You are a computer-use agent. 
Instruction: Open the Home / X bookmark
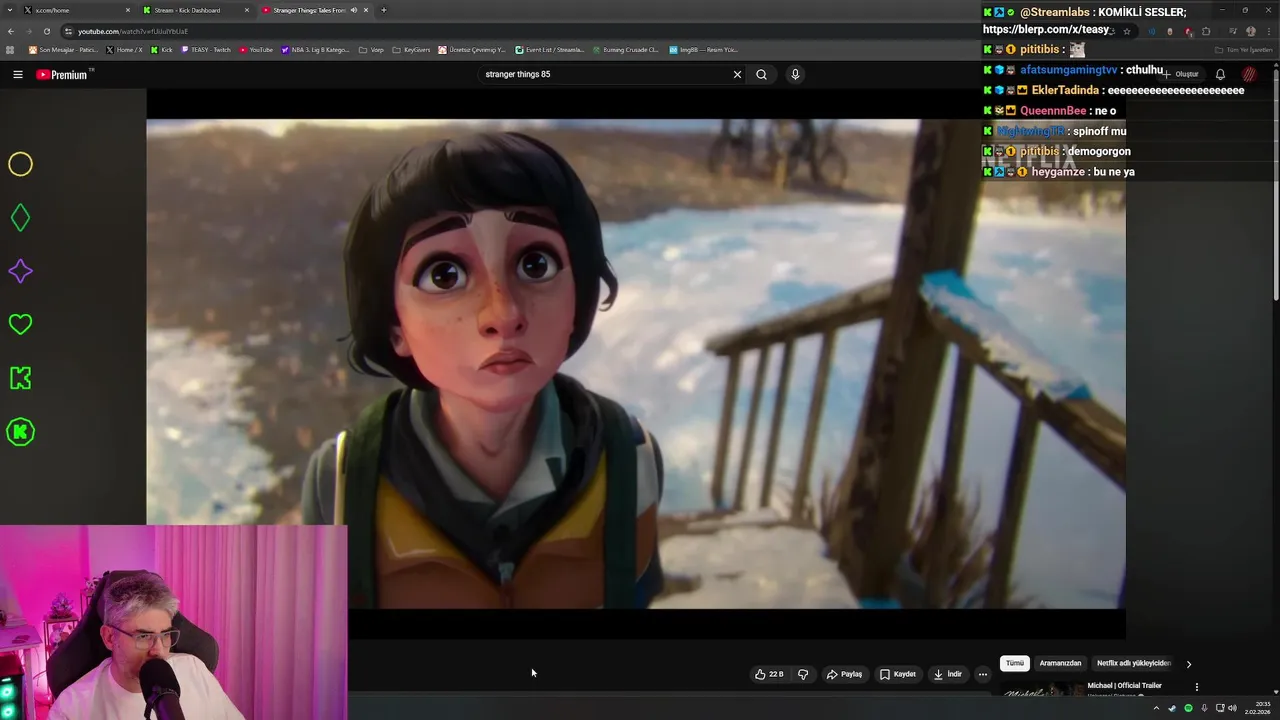124,49
